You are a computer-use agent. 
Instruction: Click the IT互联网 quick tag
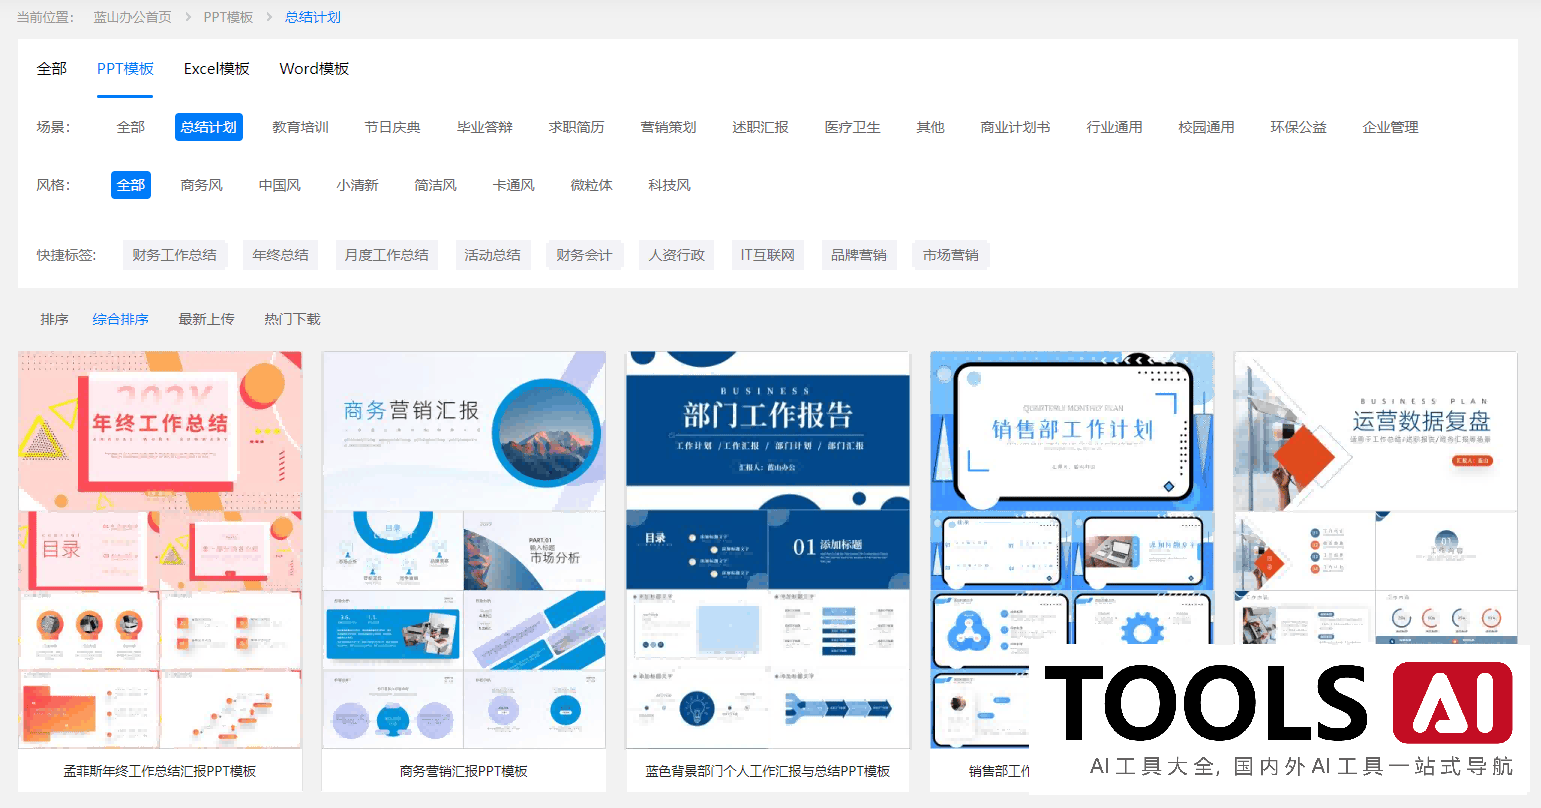pyautogui.click(x=767, y=255)
